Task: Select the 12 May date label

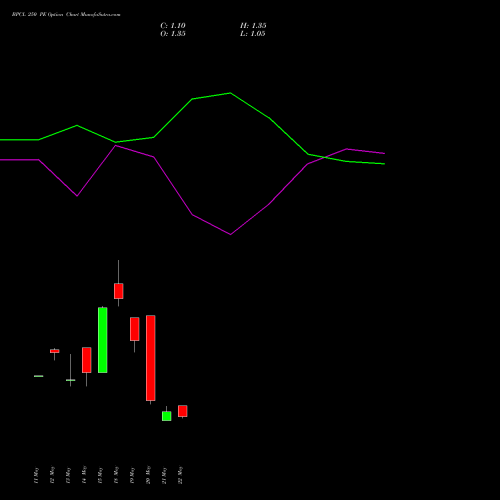Action: click(x=52, y=475)
